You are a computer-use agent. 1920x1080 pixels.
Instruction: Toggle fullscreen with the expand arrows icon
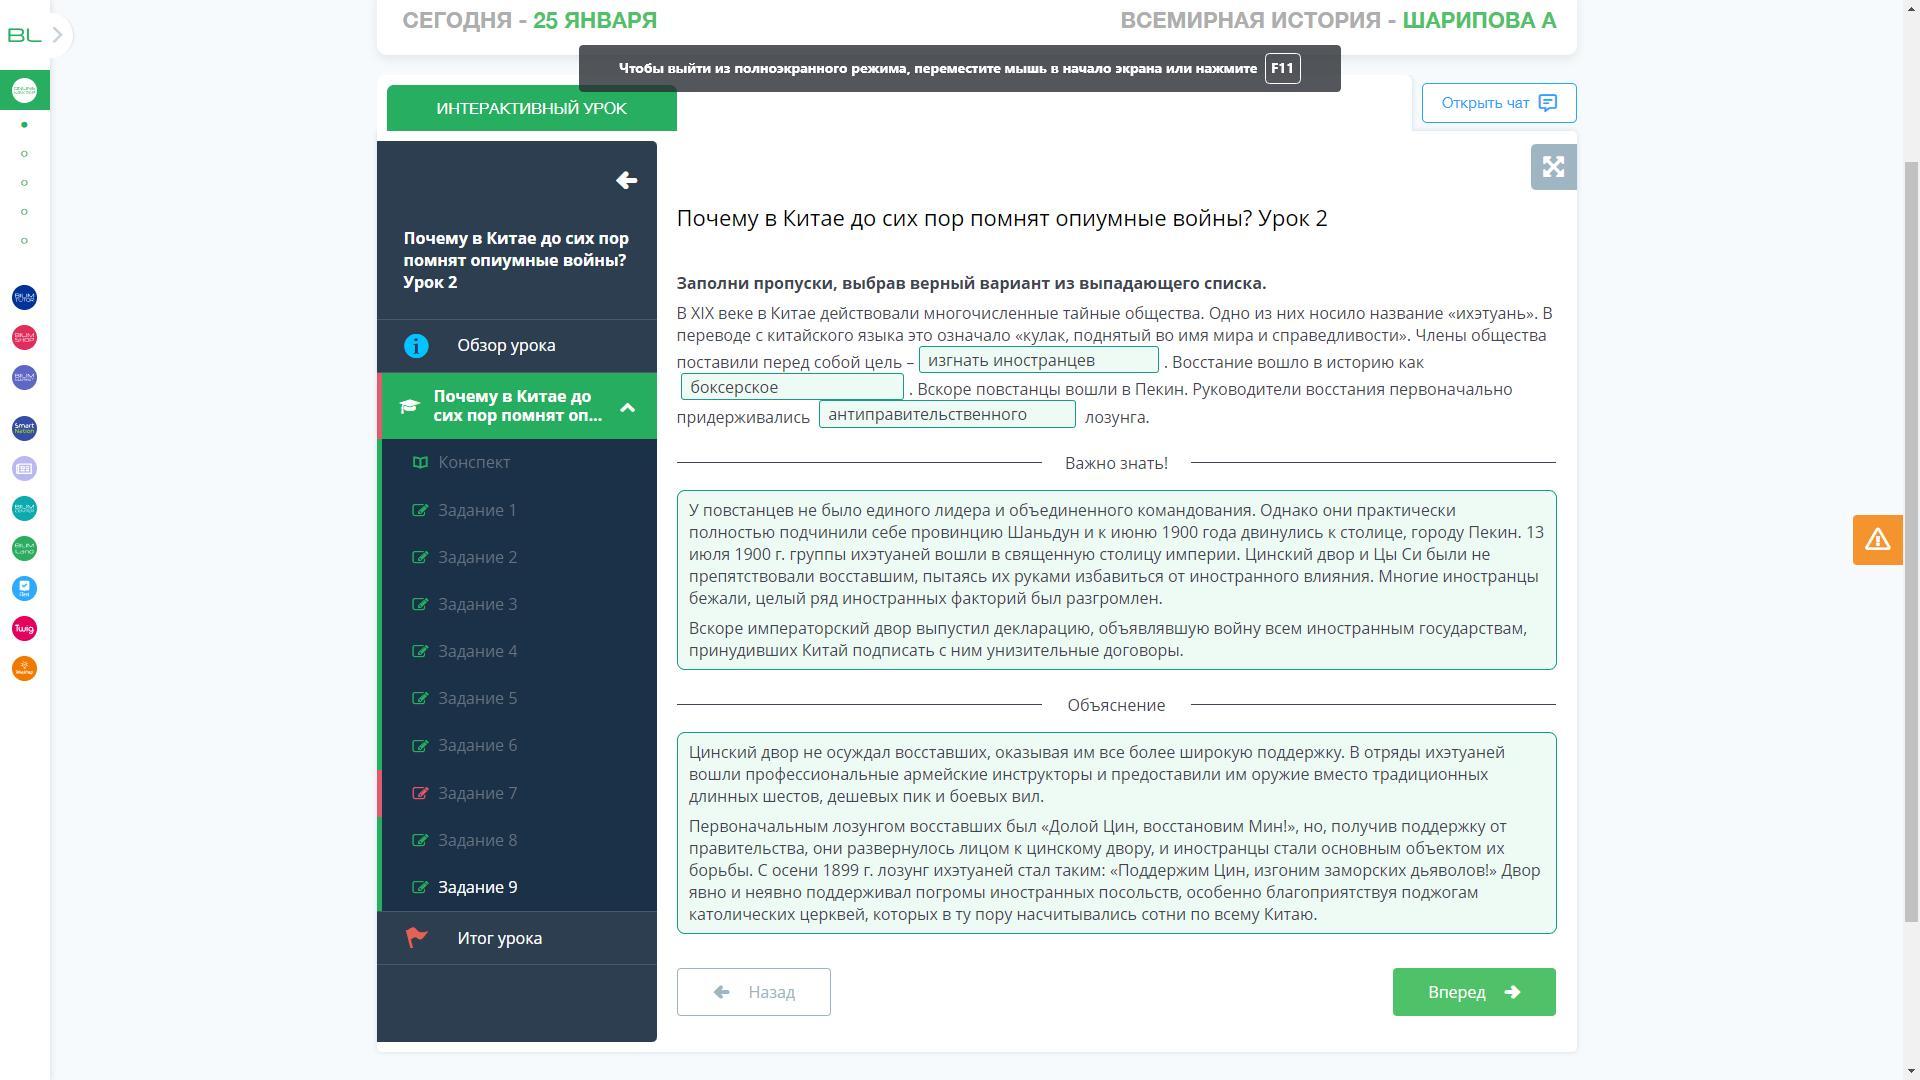tap(1553, 167)
